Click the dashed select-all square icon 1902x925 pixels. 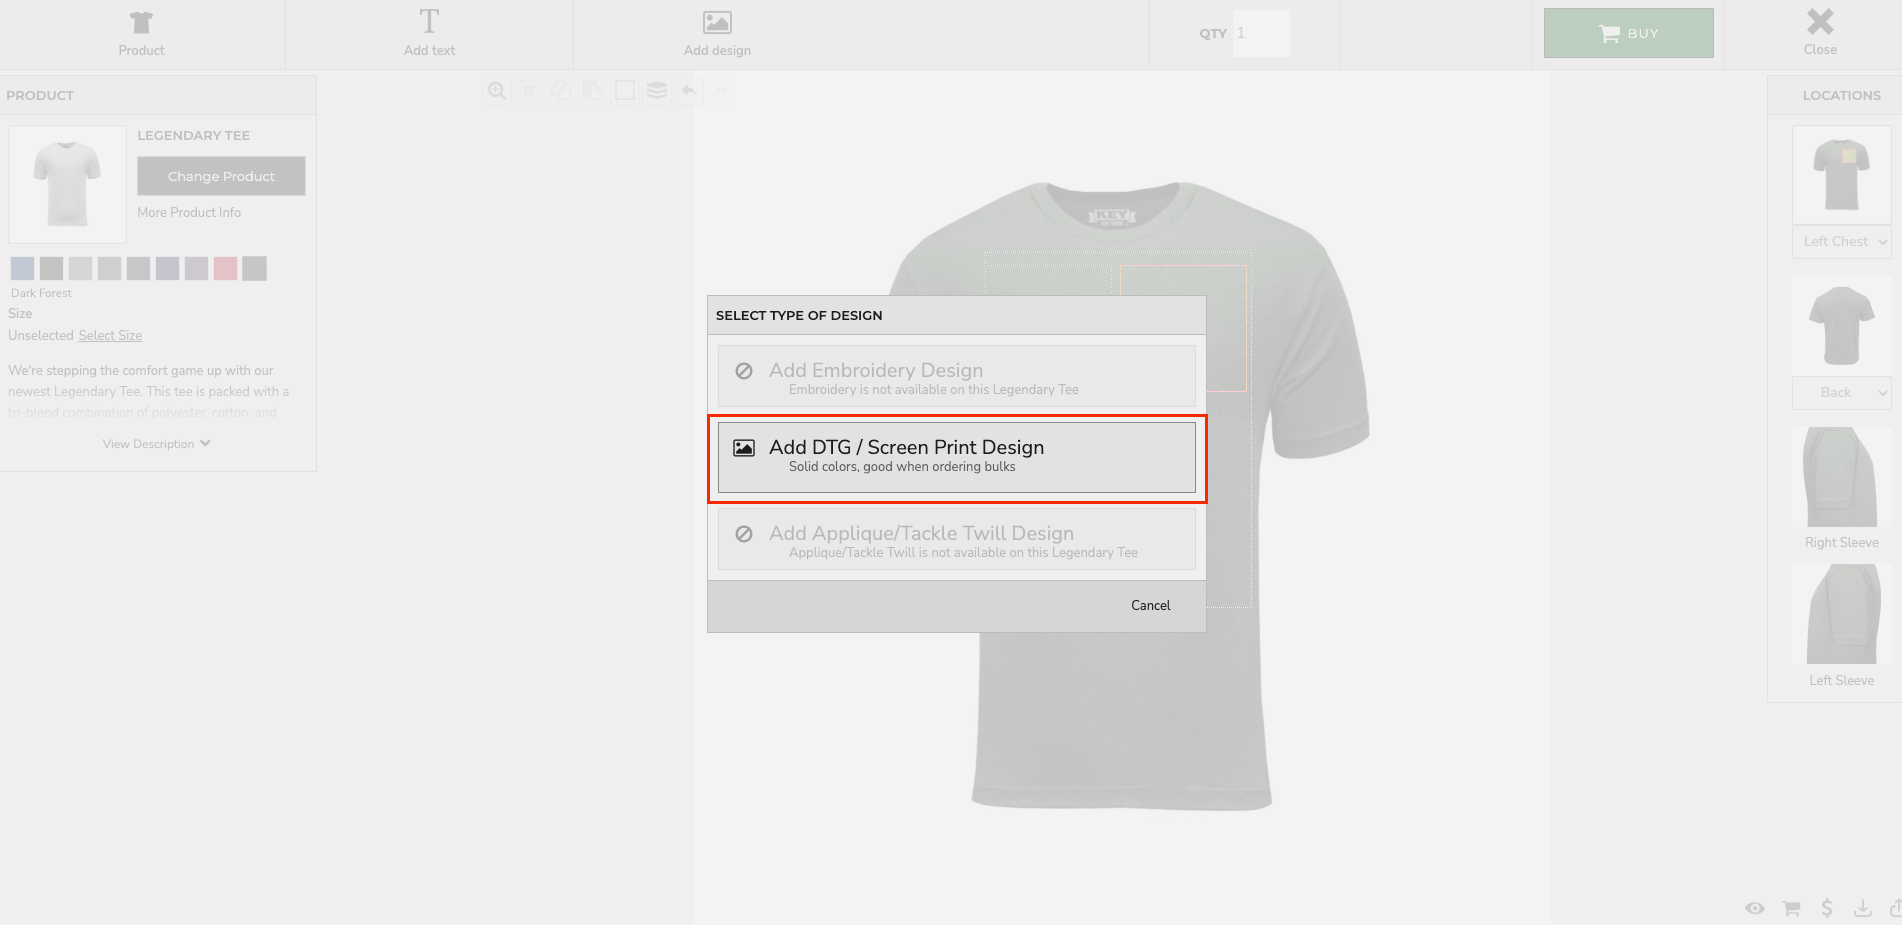click(x=625, y=91)
